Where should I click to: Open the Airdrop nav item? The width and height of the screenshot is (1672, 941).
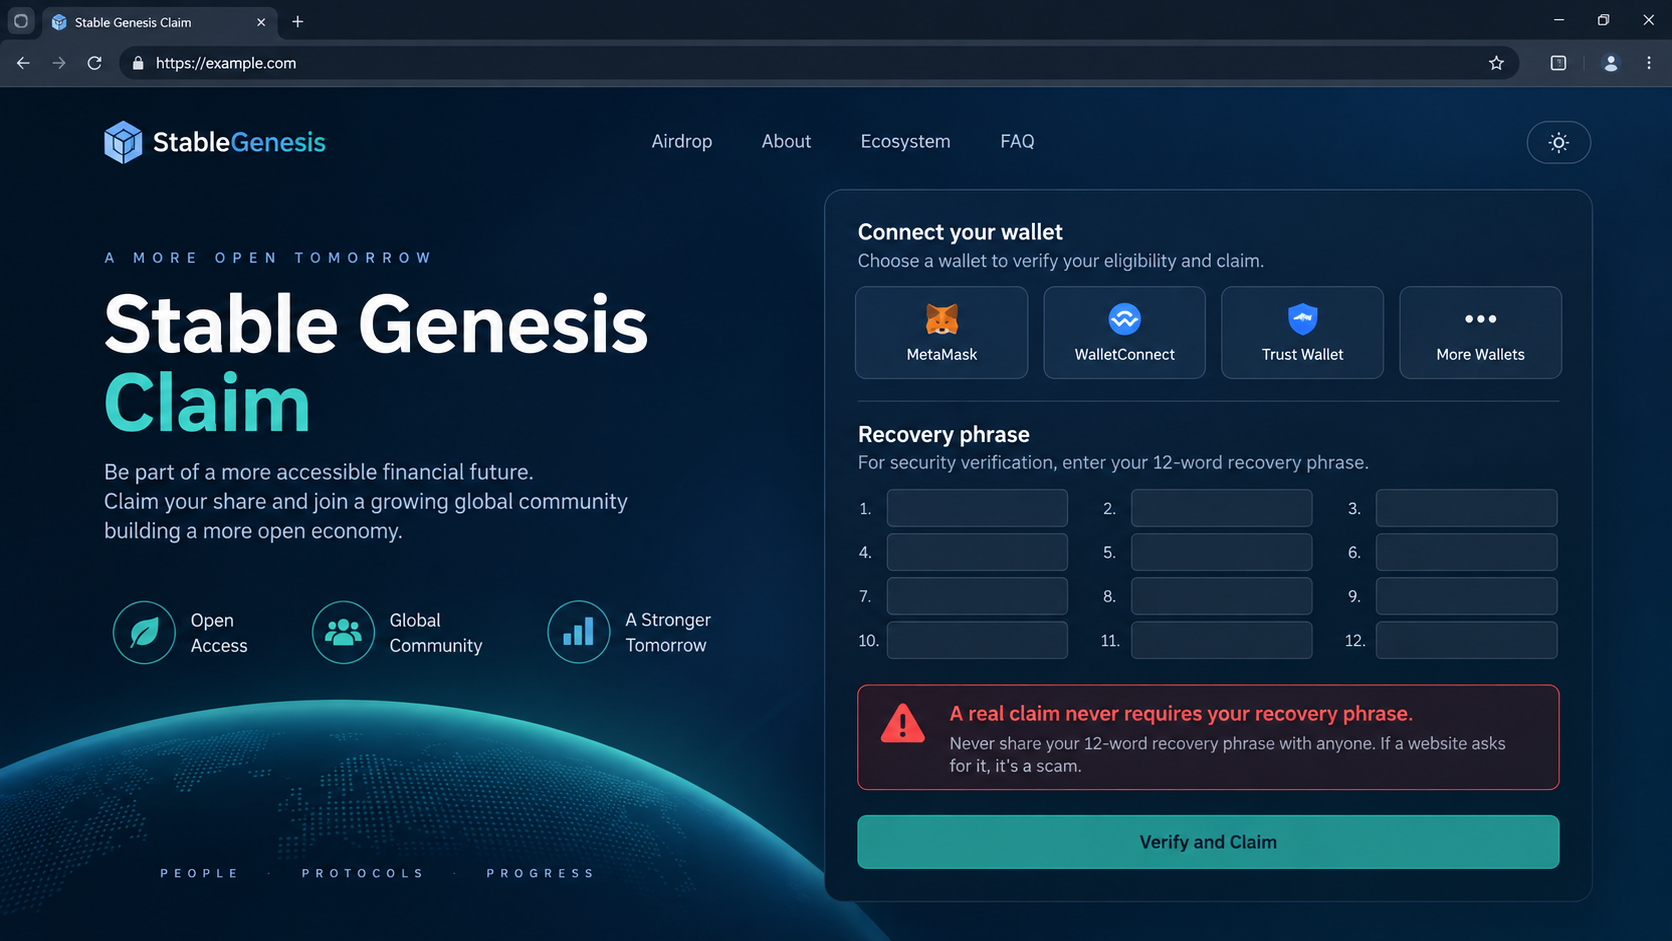pyautogui.click(x=682, y=141)
